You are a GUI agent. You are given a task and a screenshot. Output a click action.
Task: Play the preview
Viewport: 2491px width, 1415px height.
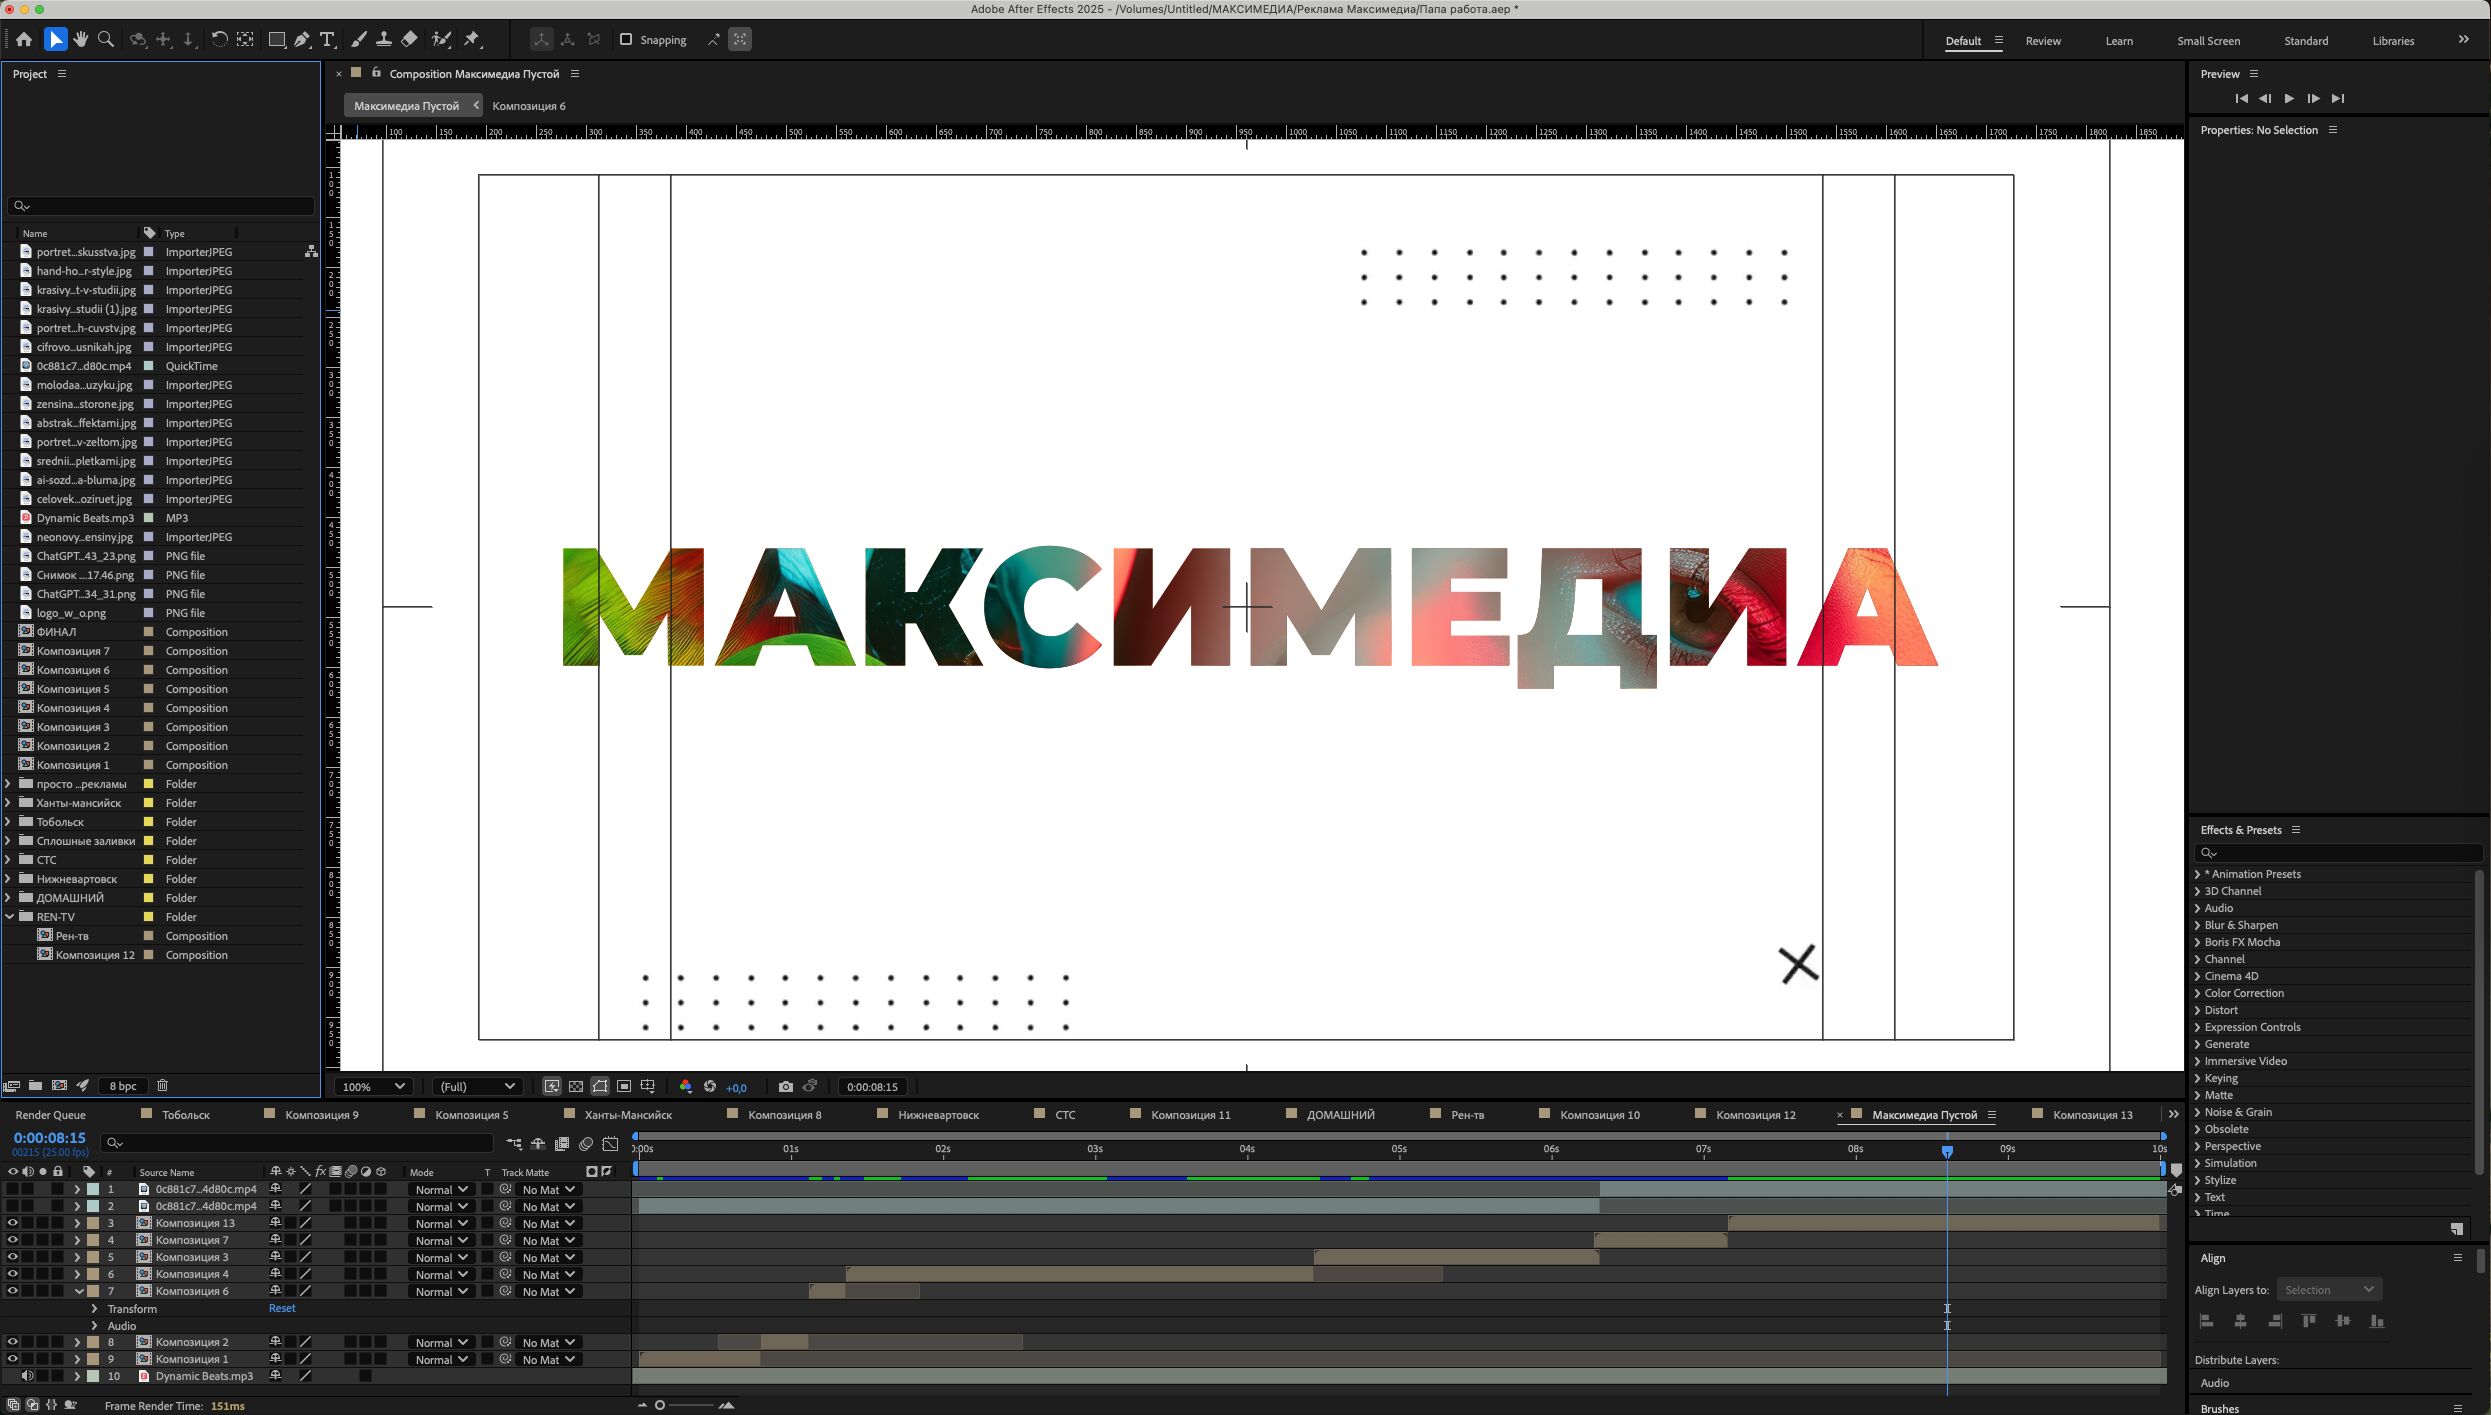[2289, 98]
